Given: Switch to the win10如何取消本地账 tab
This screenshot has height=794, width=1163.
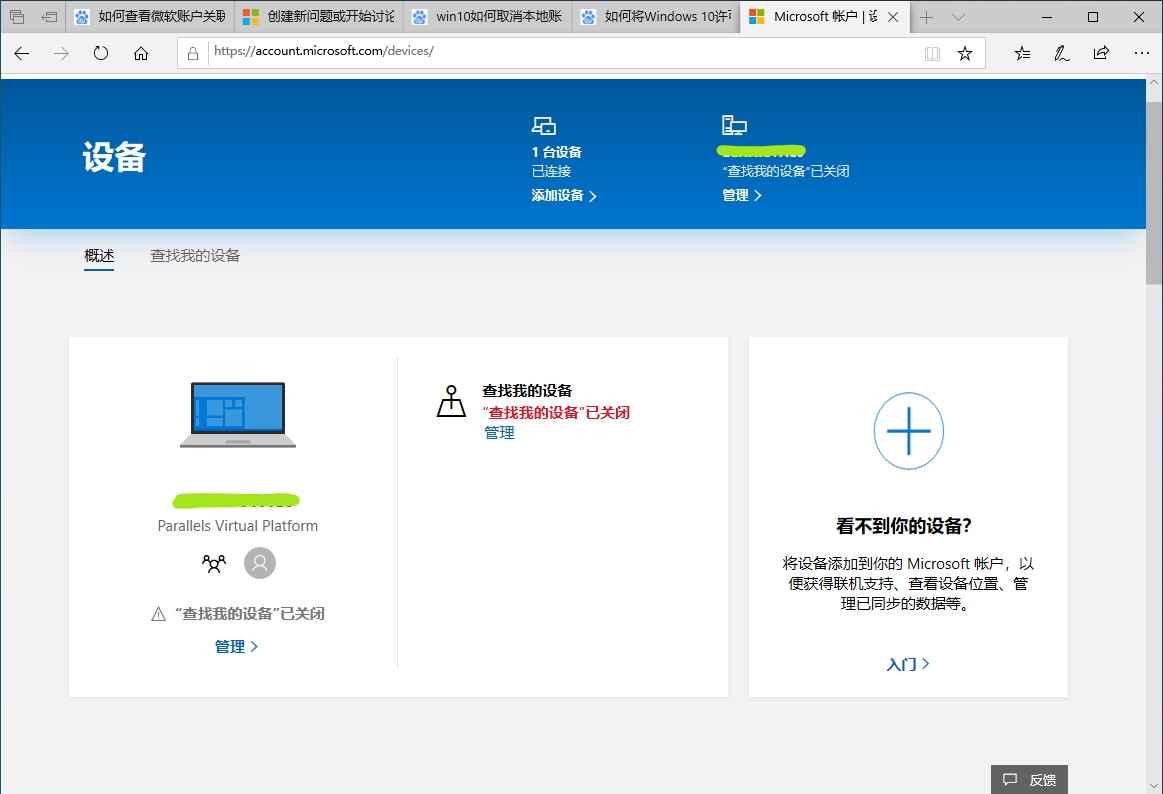Looking at the screenshot, I should tap(488, 16).
